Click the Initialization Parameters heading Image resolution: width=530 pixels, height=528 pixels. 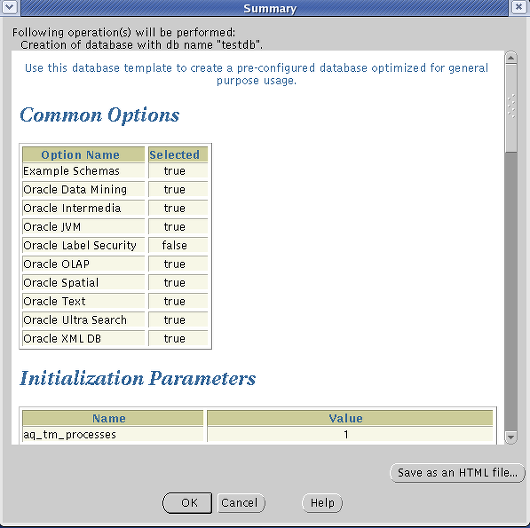coord(138,378)
